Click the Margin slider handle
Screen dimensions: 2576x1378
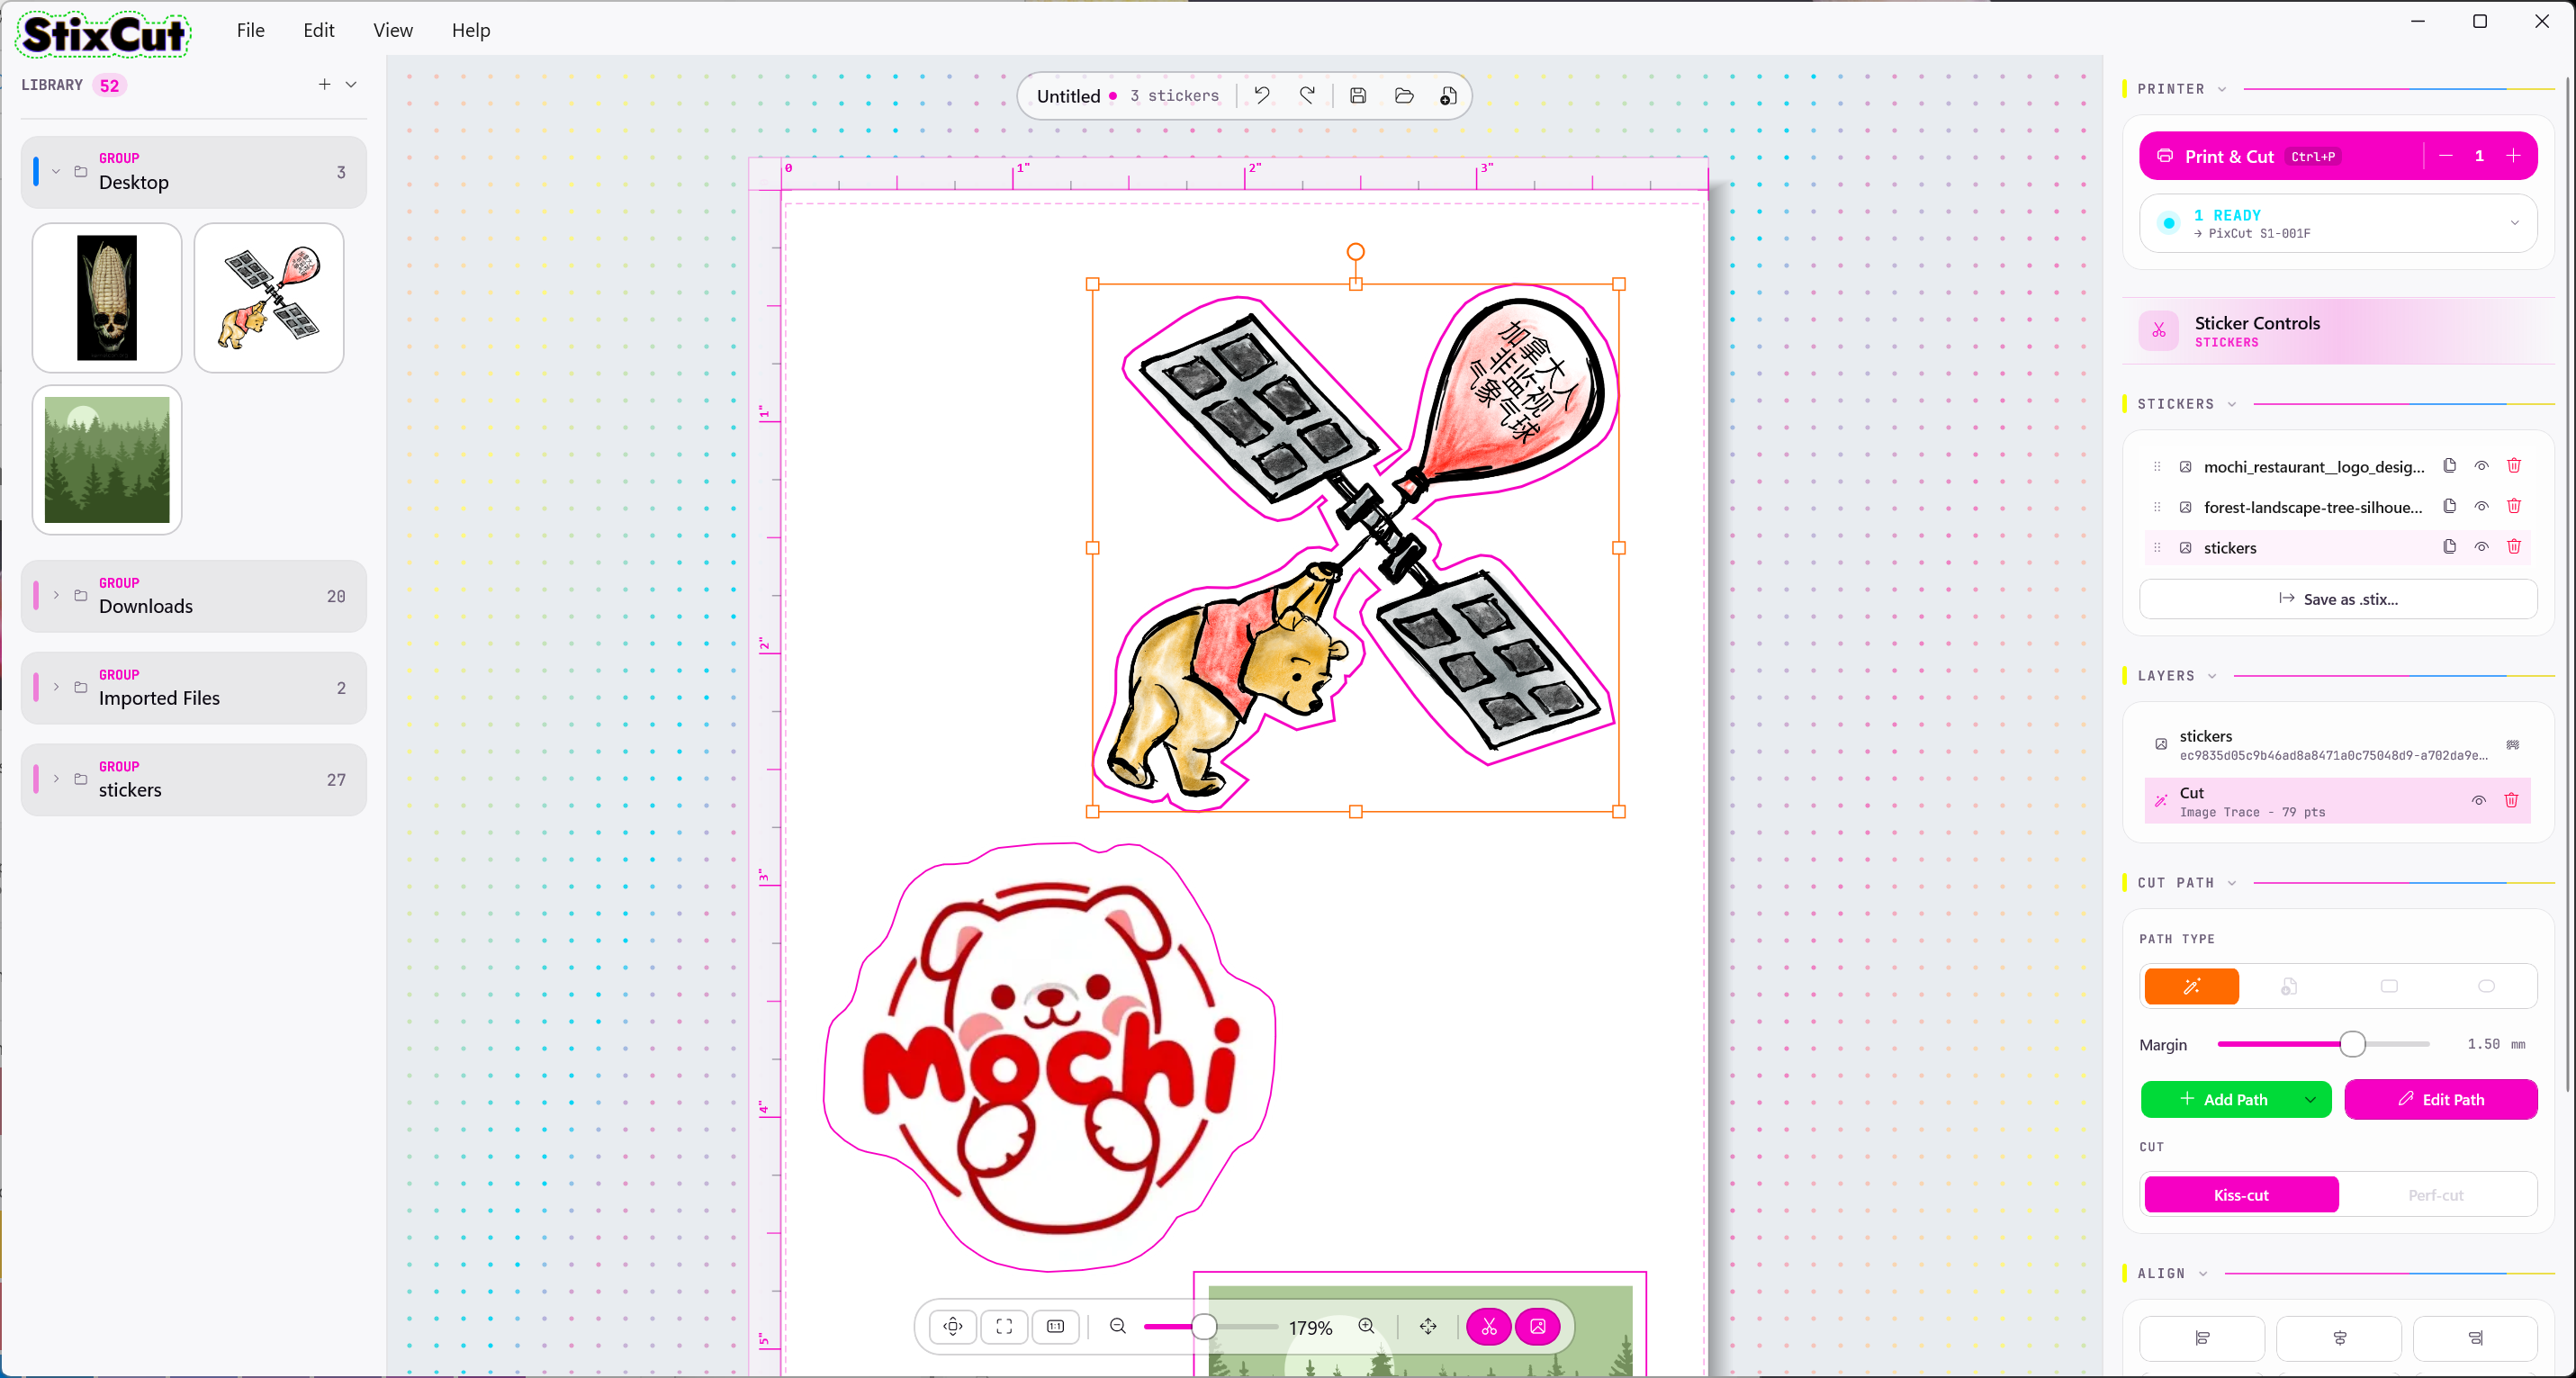pyautogui.click(x=2353, y=1044)
